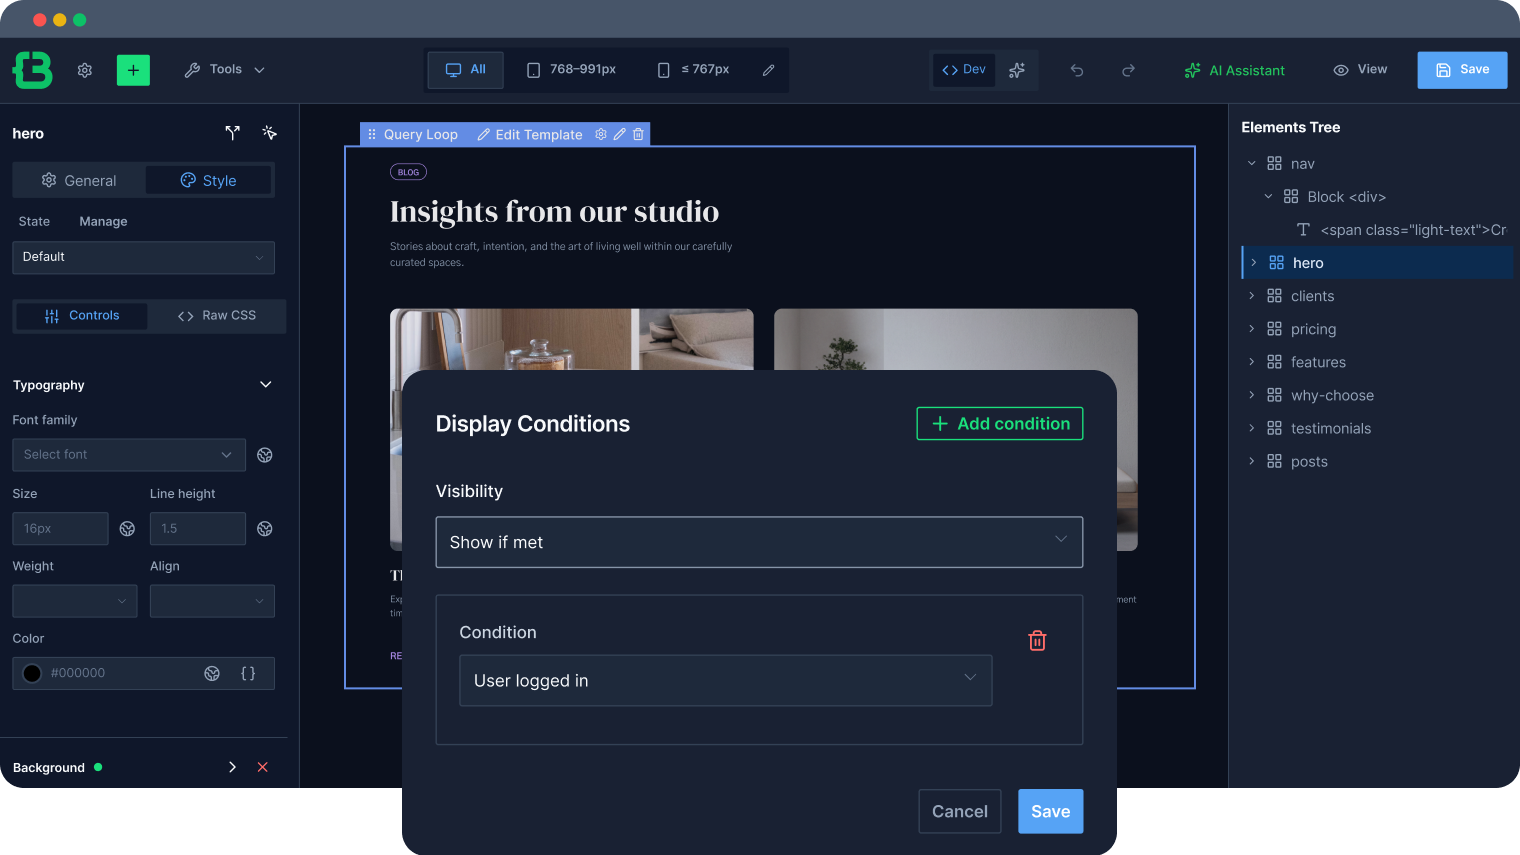Reset Background with red X
The image size is (1520, 855).
pos(263,767)
